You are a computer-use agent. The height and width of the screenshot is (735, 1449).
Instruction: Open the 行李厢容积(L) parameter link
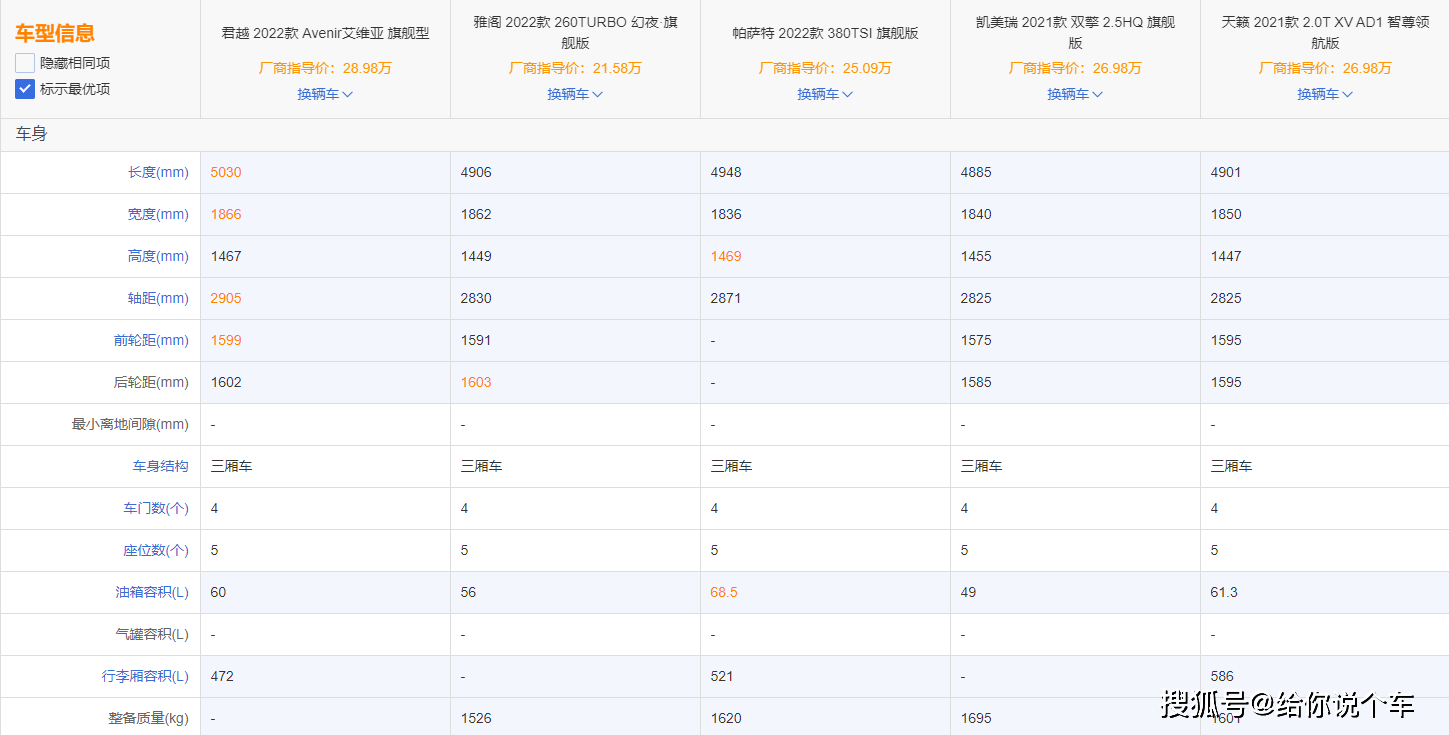coord(145,676)
